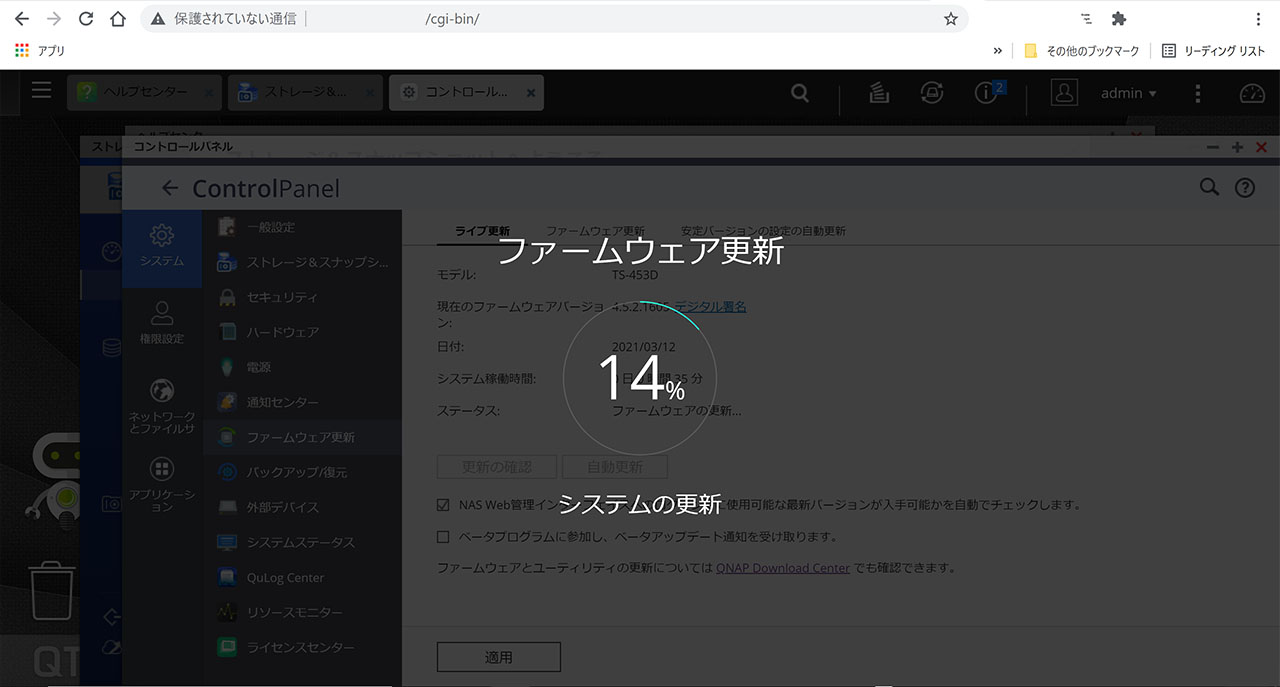Open the QTS main hamburger menu
Image resolution: width=1280 pixels, height=687 pixels.
click(41, 91)
